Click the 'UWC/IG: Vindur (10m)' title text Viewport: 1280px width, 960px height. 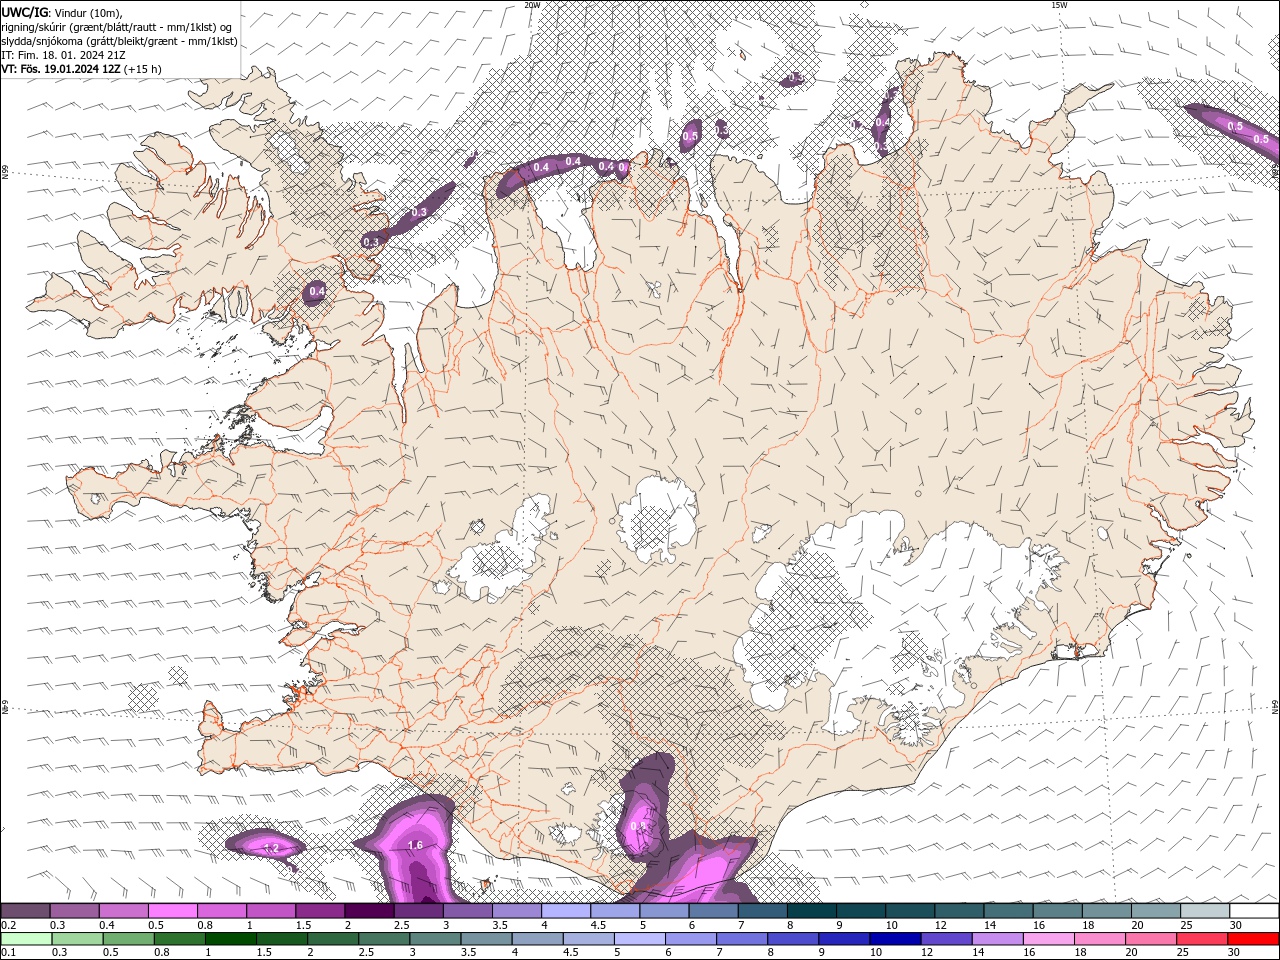coord(61,12)
